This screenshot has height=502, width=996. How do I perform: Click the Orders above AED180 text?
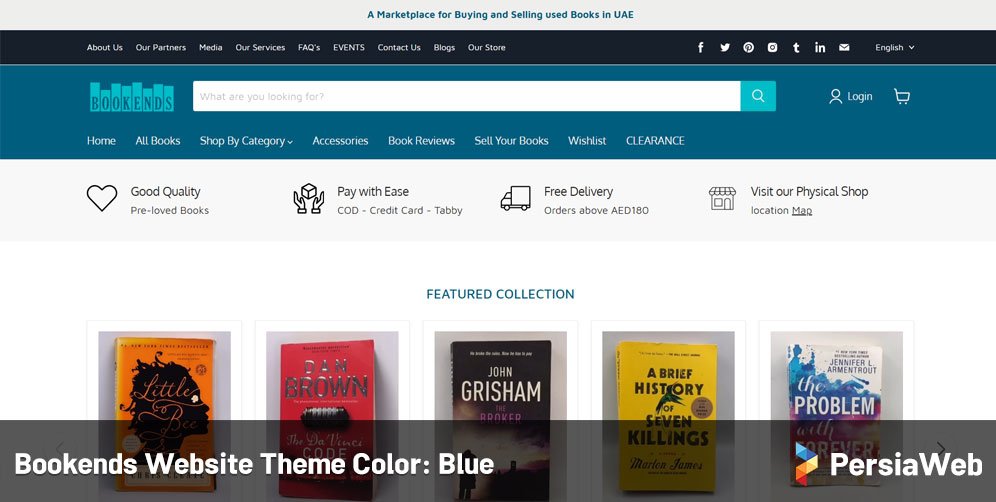click(x=596, y=210)
